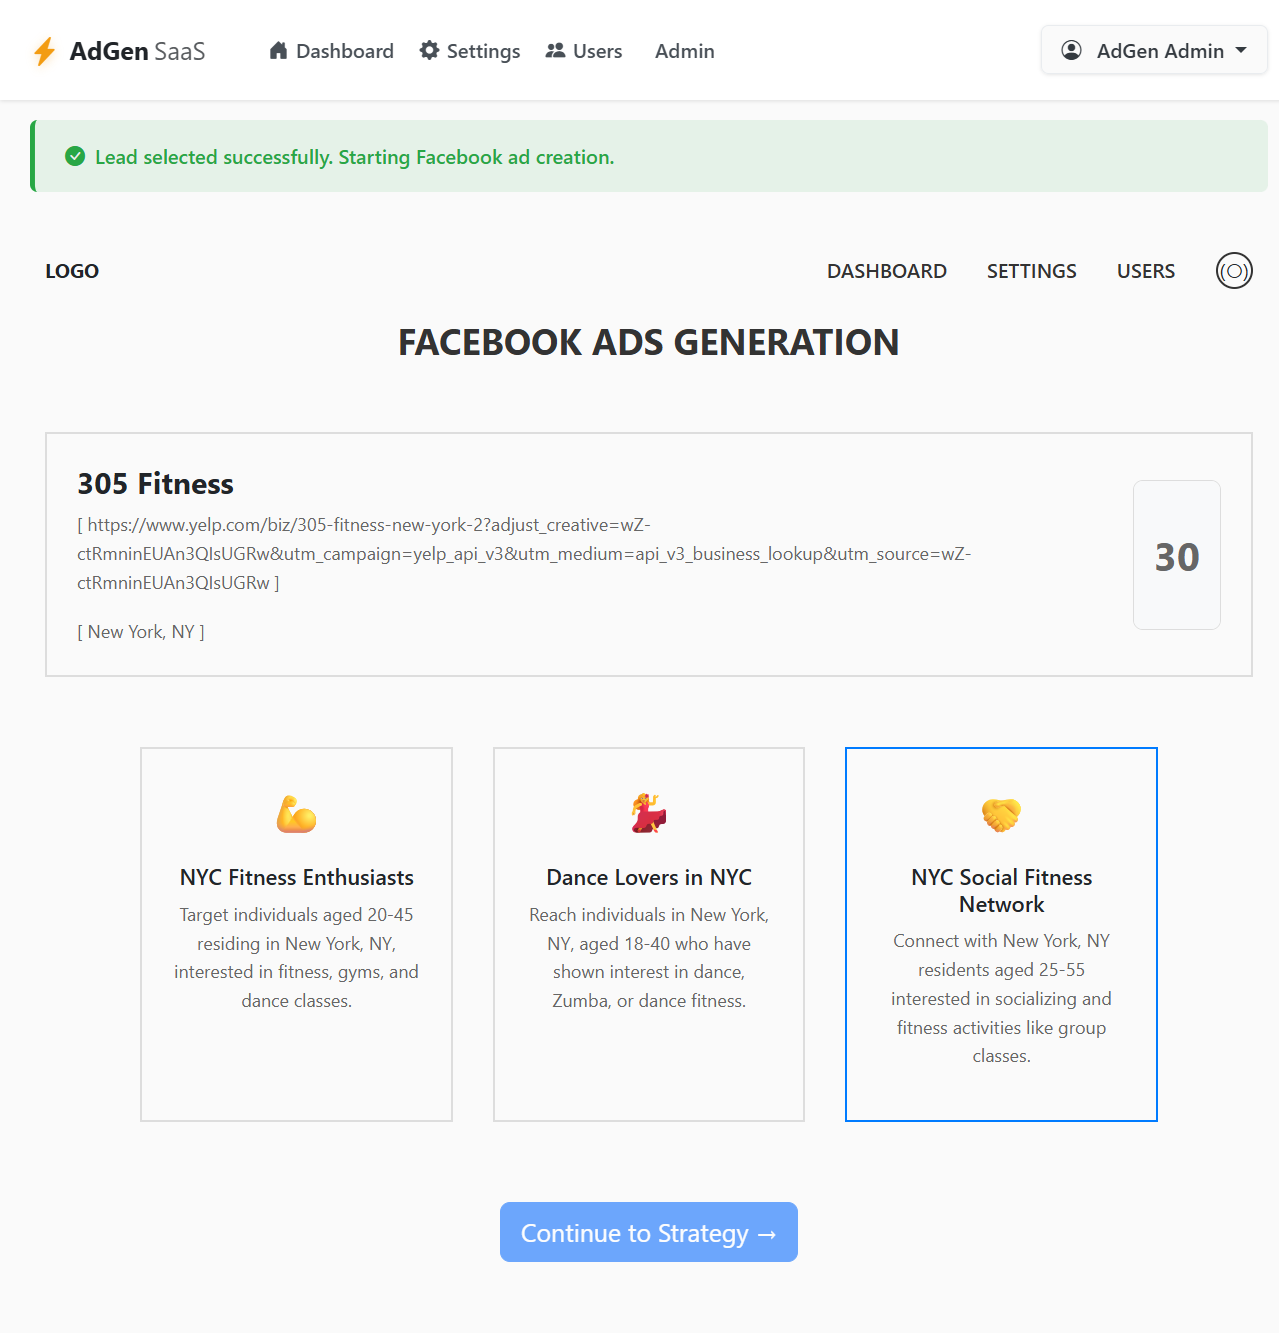
Task: Click the Dashboard house icon
Action: click(278, 50)
